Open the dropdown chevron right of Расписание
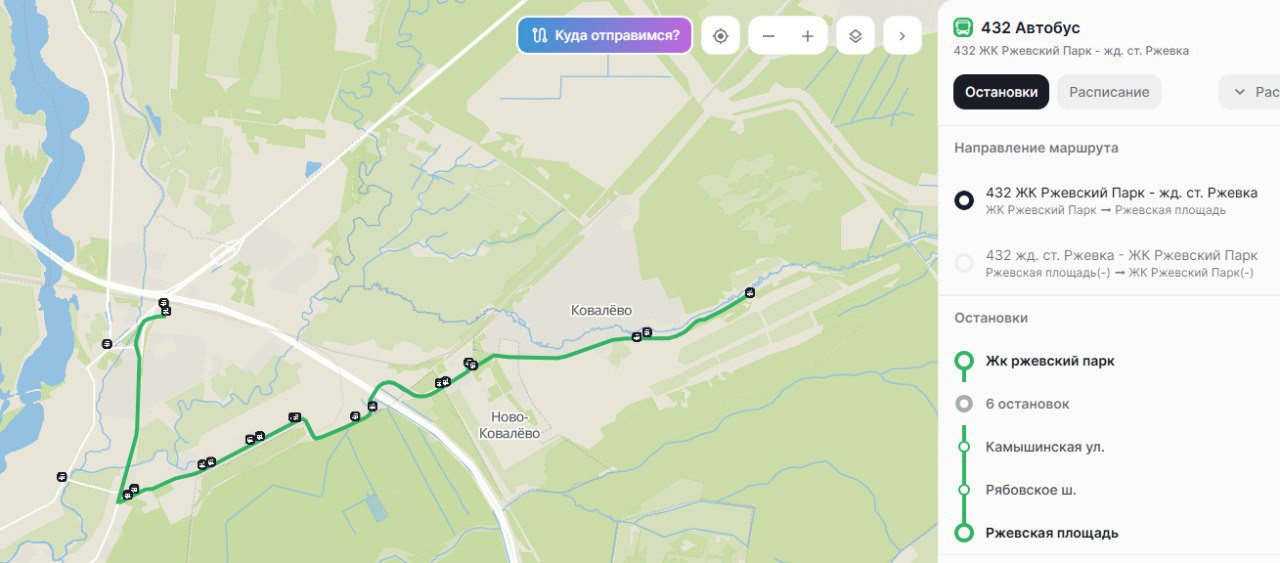Viewport: 1280px width, 563px height. pyautogui.click(x=1240, y=92)
